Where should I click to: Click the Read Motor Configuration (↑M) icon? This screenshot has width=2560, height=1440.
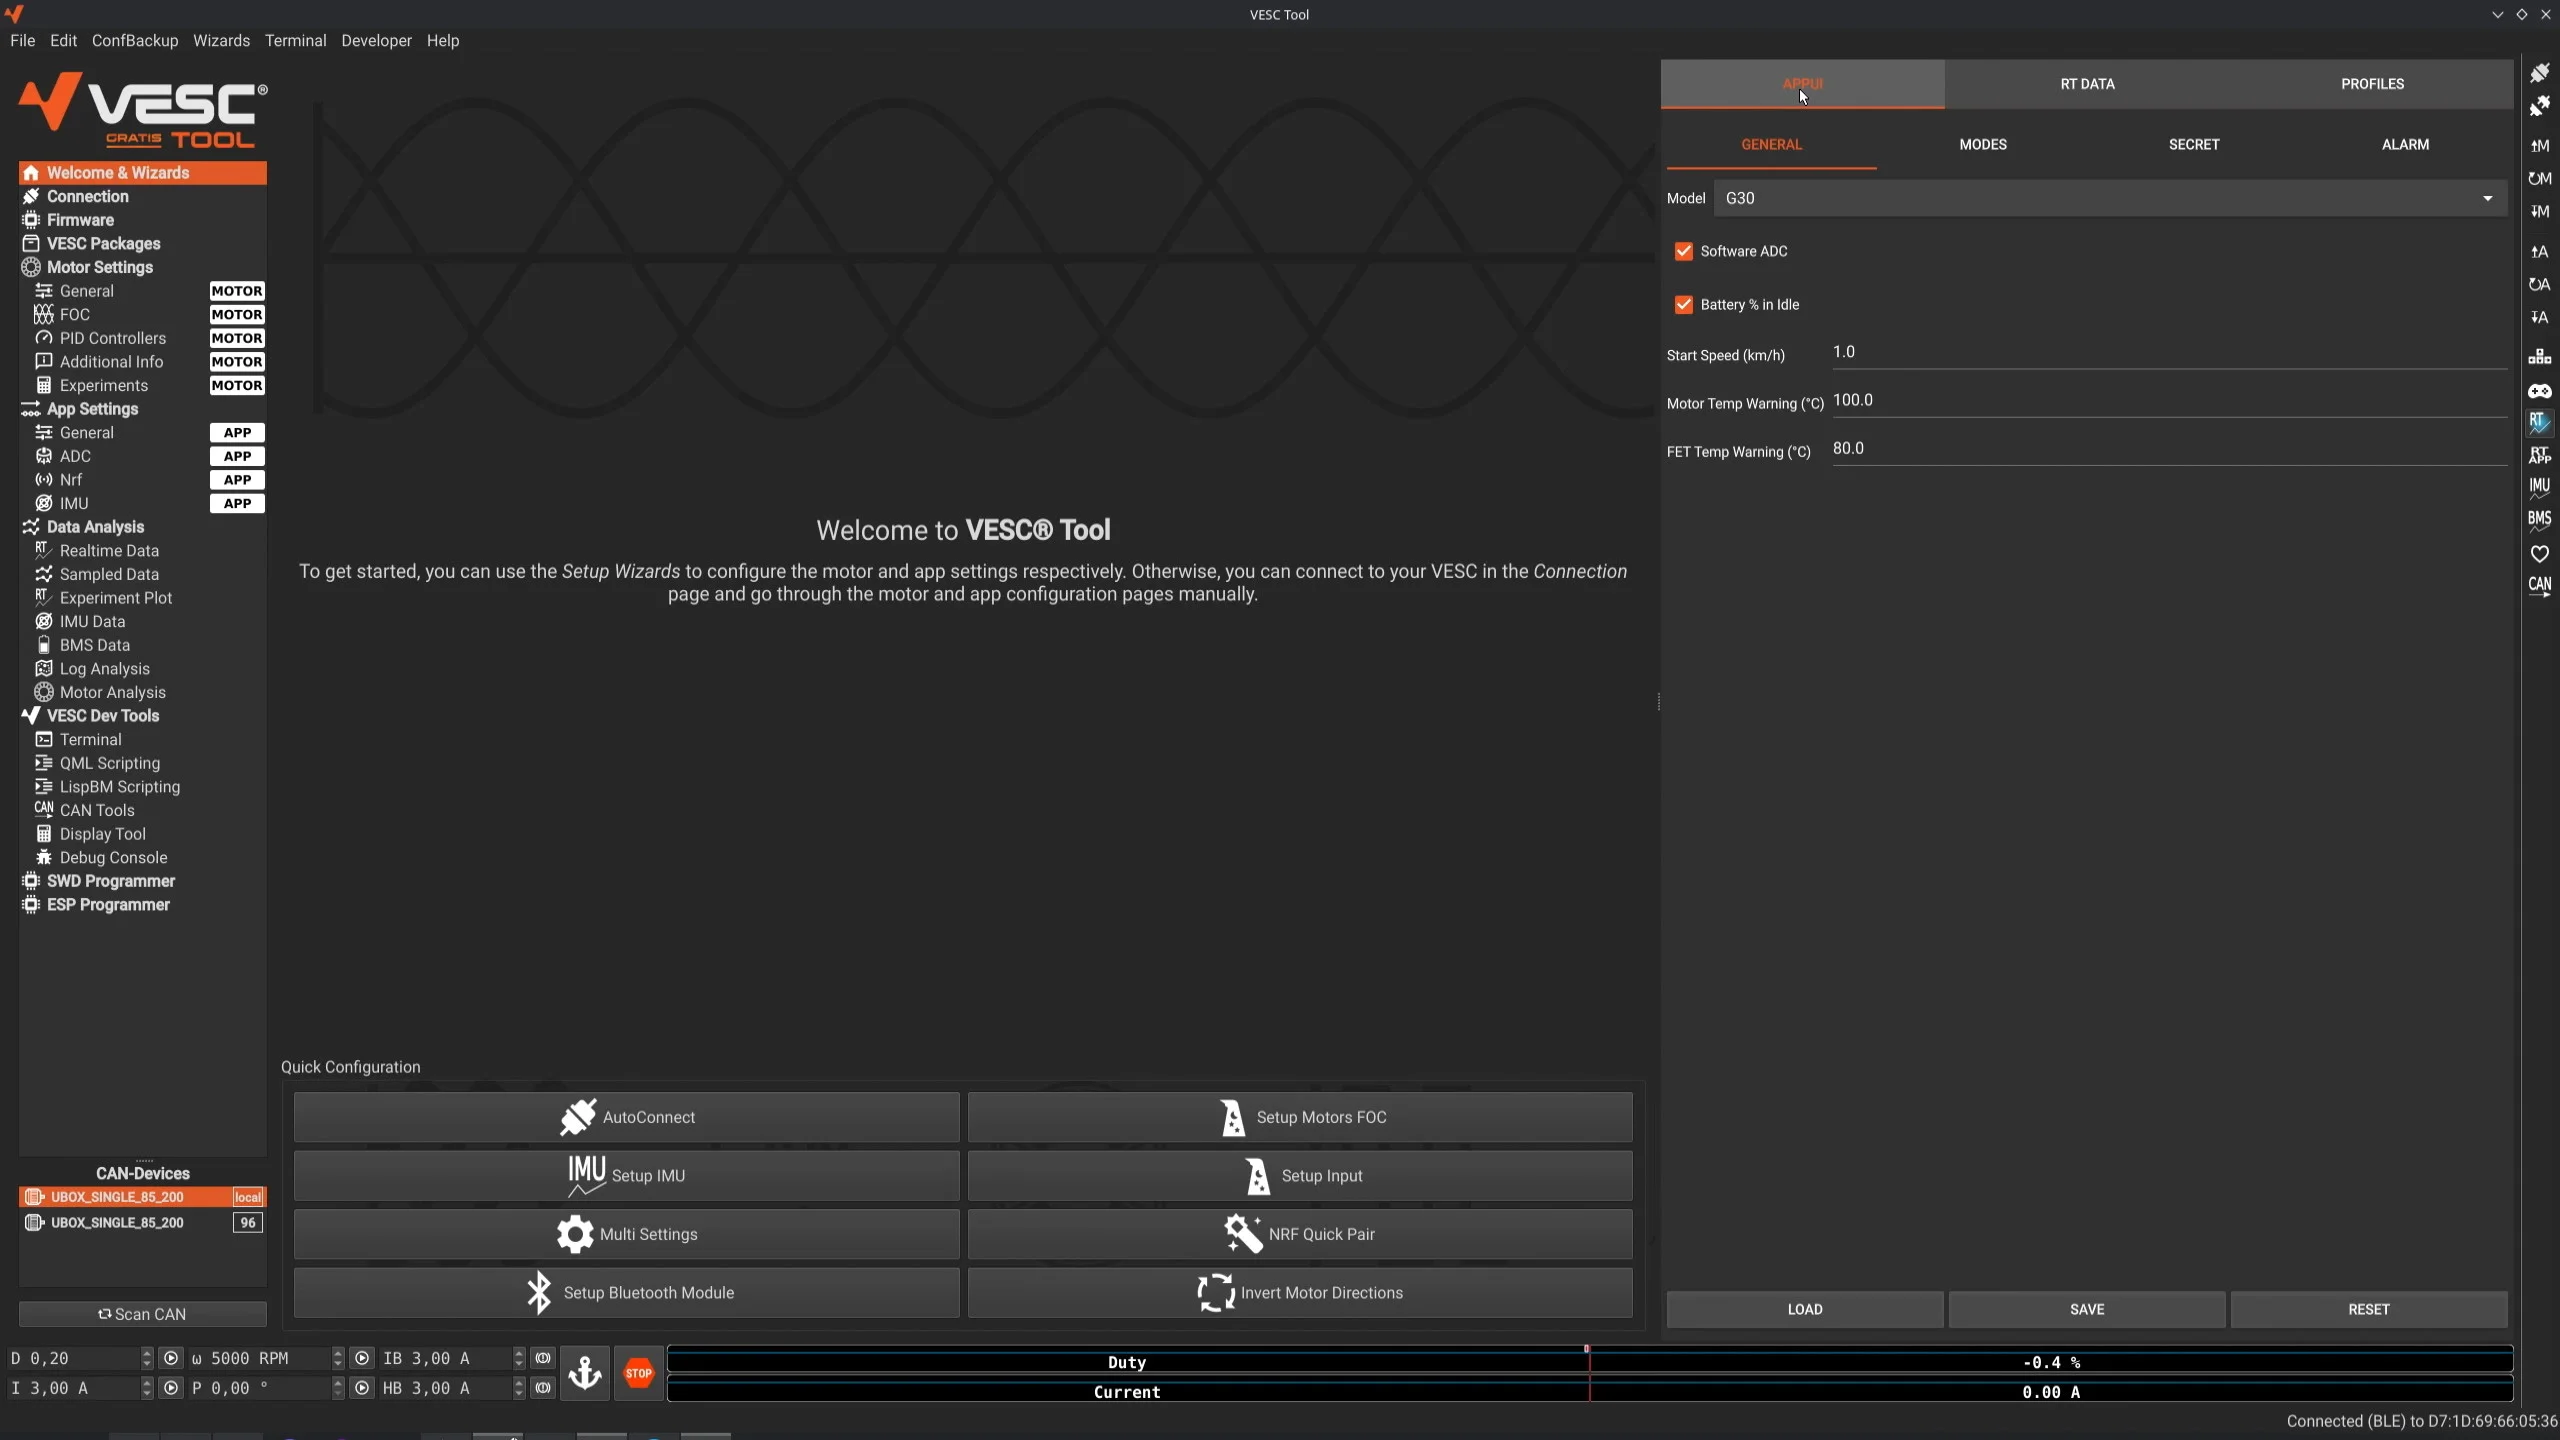click(2539, 146)
